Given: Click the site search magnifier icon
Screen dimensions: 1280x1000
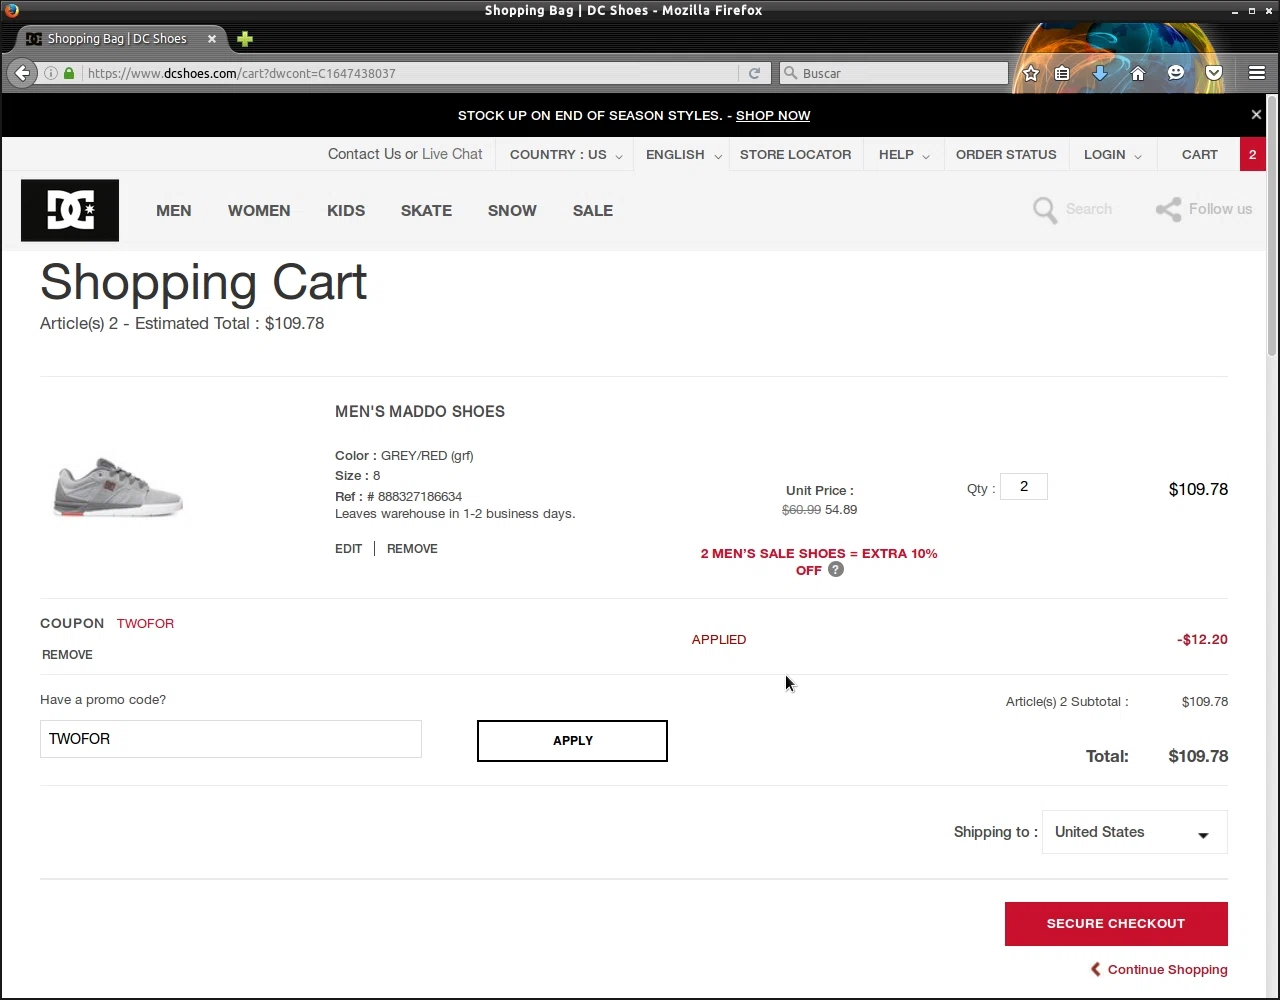Looking at the screenshot, I should (1045, 210).
